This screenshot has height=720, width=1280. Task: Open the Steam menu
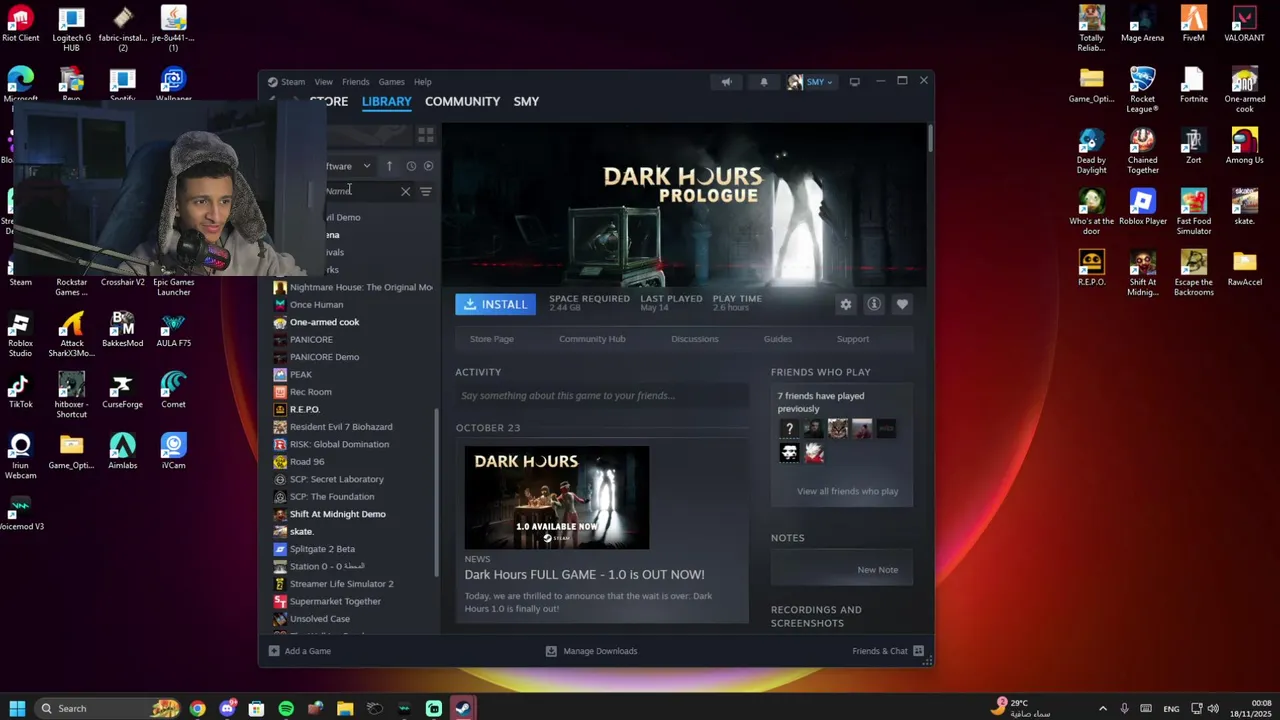pyautogui.click(x=287, y=82)
